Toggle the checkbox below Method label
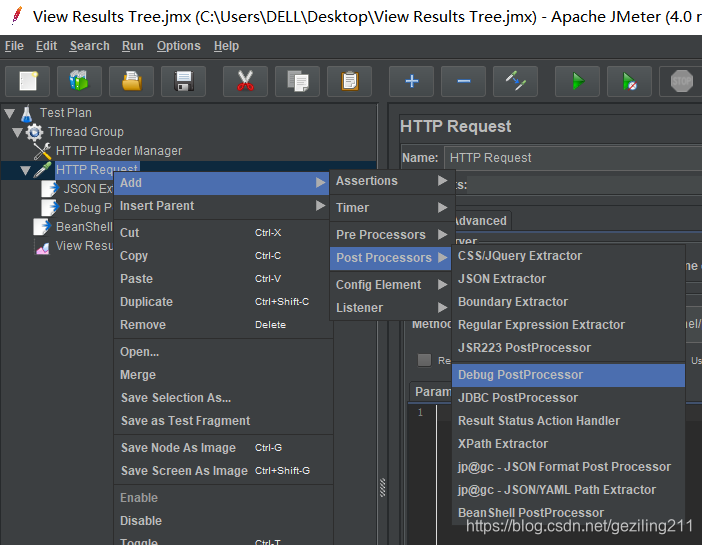Viewport: 702px width, 545px height. click(x=424, y=360)
